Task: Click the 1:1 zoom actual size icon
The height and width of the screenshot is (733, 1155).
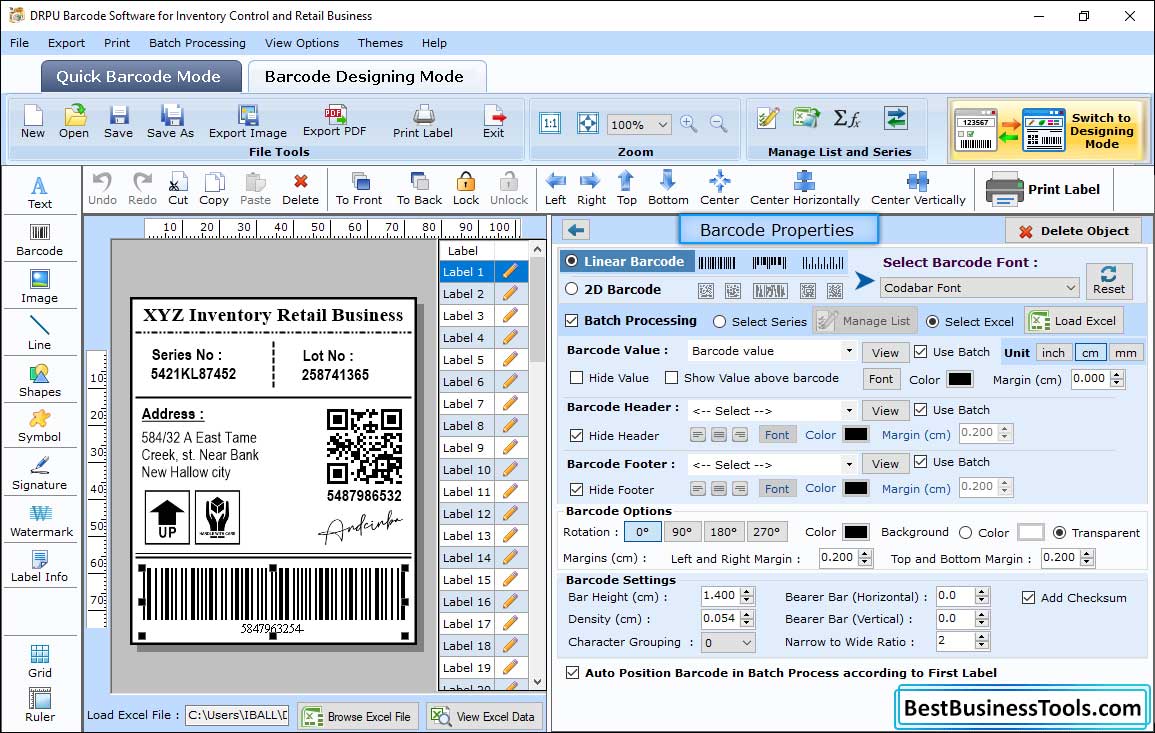Action: [550, 123]
